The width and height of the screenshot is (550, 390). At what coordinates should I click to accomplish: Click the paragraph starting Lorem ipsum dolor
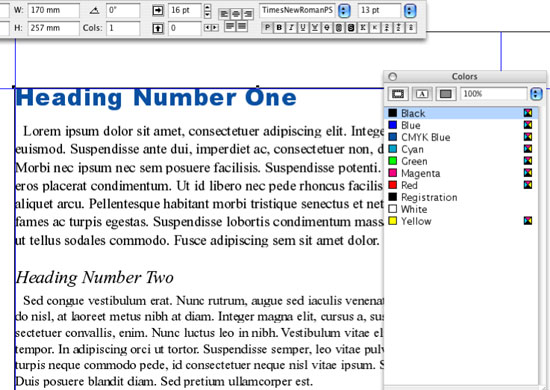point(199,186)
